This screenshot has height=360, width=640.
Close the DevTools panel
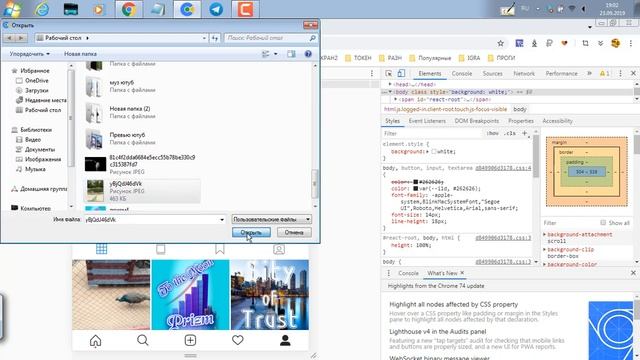tap(633, 73)
